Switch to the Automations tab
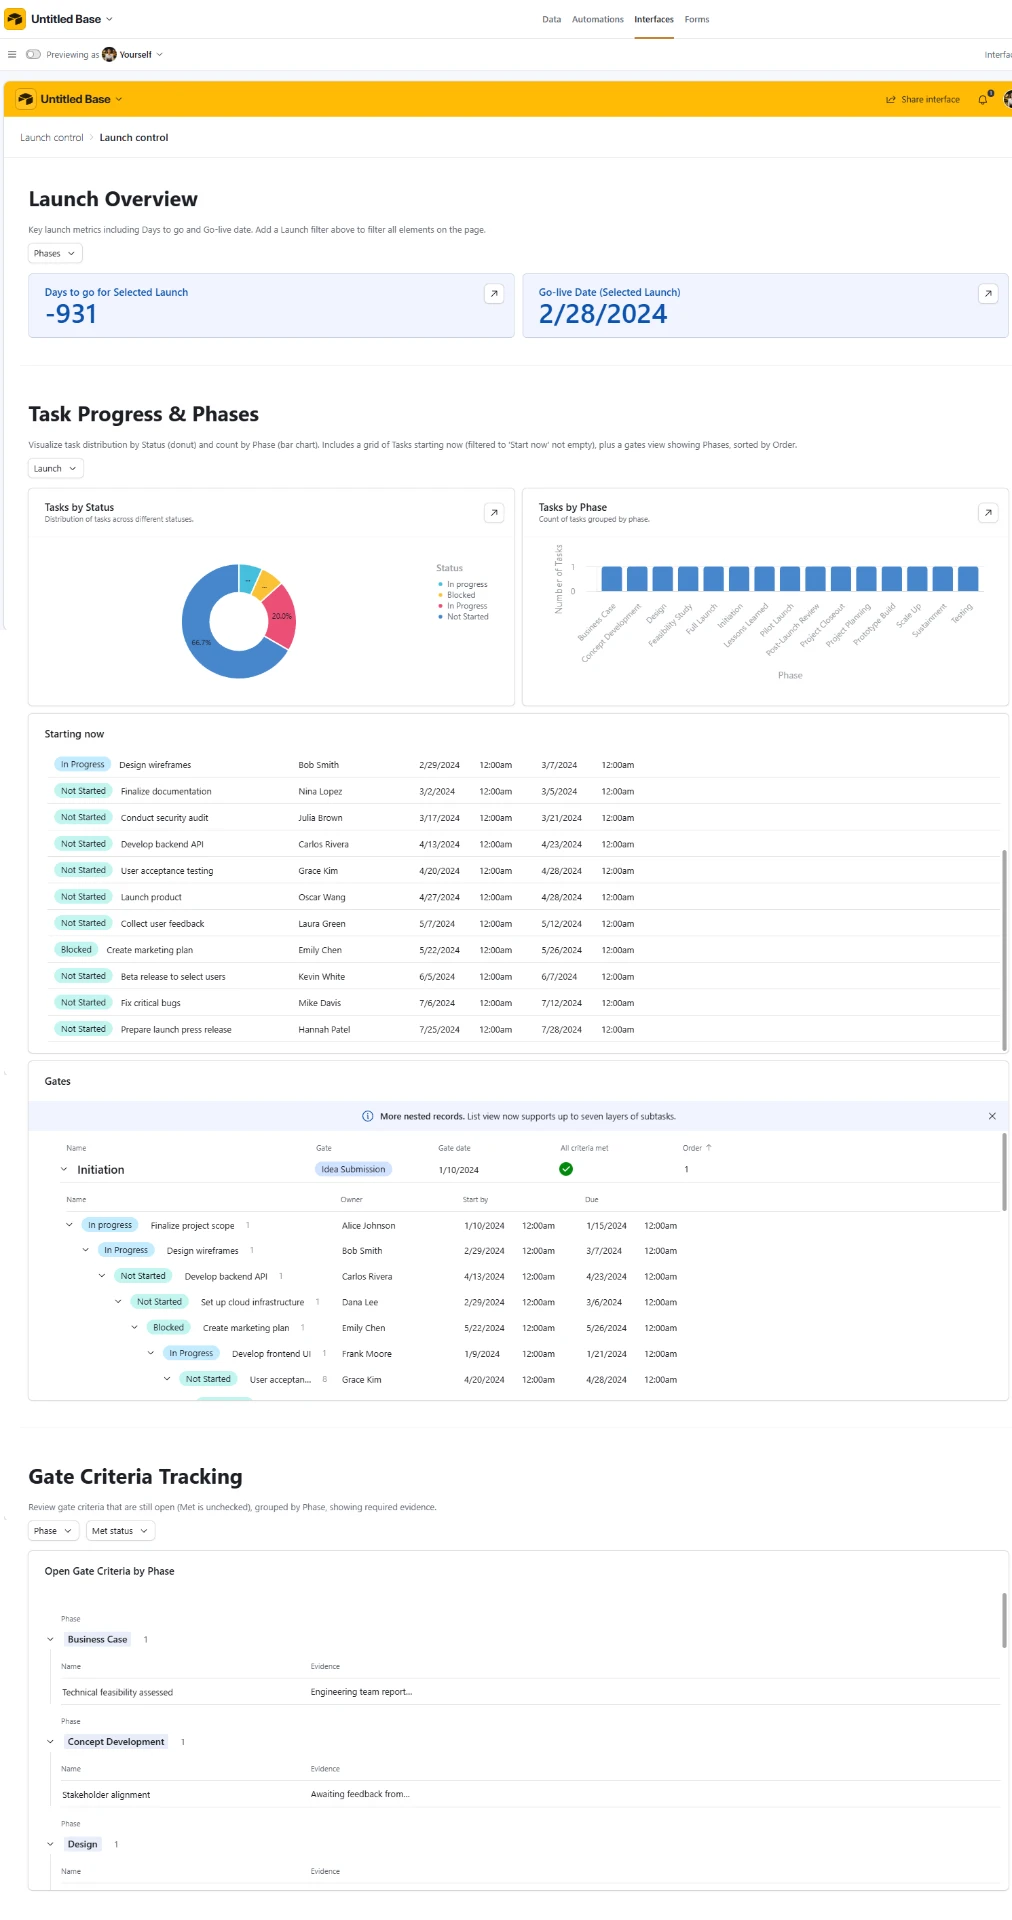 tap(598, 19)
